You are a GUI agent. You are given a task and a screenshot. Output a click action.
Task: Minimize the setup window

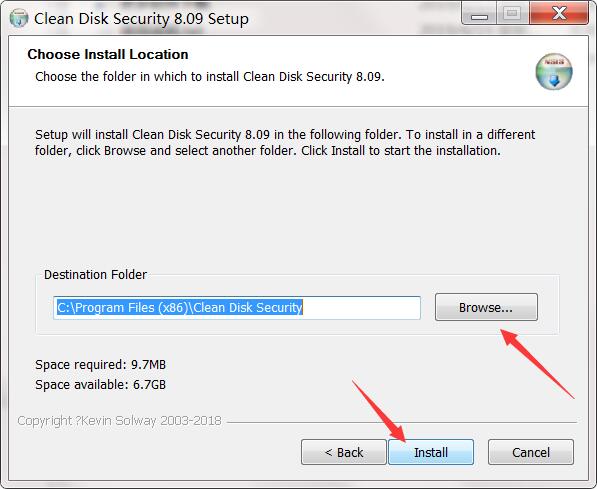[479, 15]
